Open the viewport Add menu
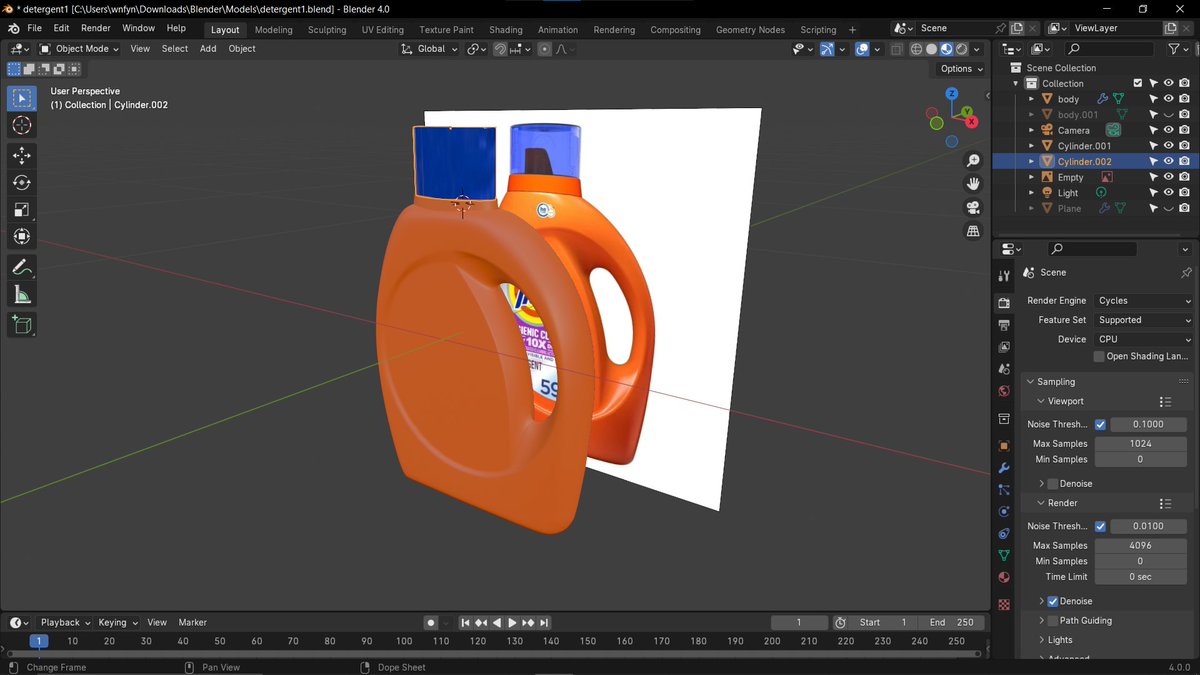The width and height of the screenshot is (1200, 675). click(x=208, y=48)
